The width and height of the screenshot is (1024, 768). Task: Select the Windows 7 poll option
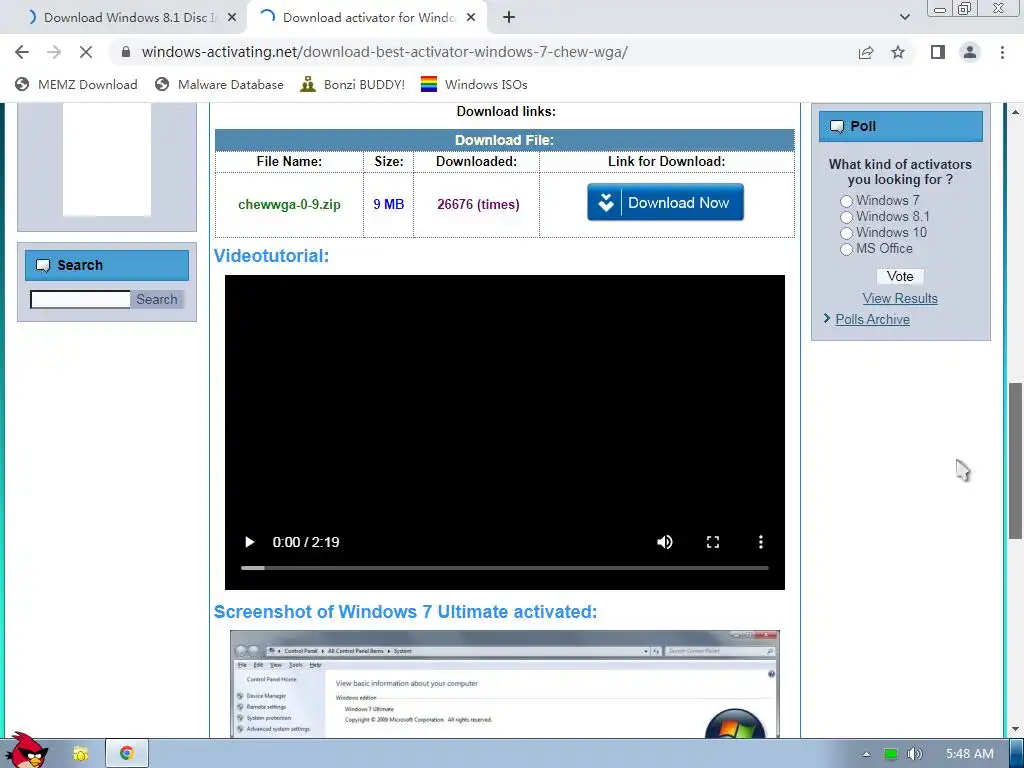[846, 201]
